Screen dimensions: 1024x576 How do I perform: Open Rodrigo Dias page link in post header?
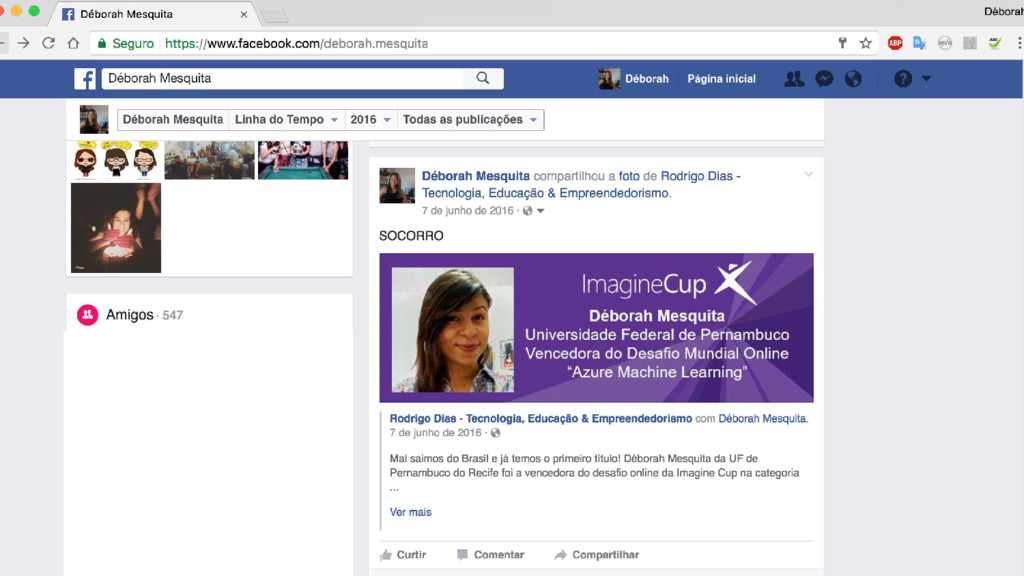(581, 184)
